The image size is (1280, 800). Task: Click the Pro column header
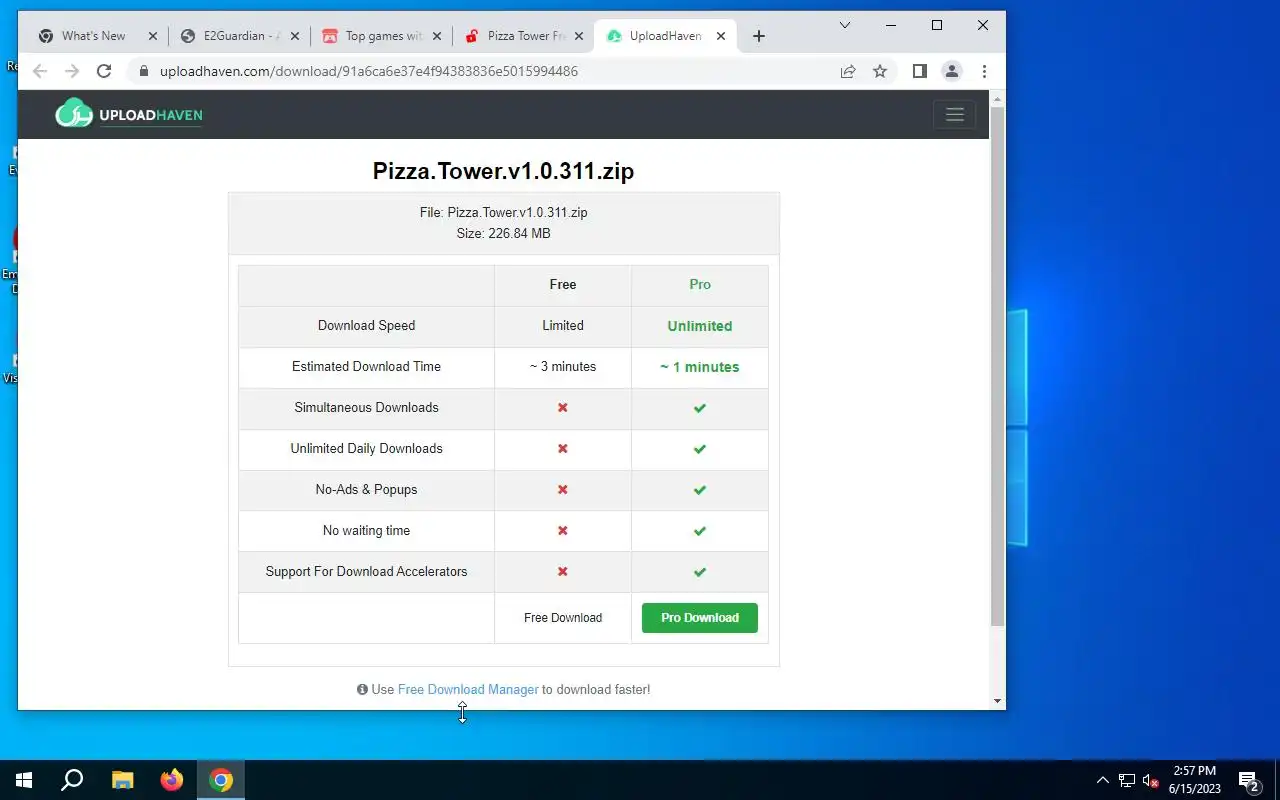point(700,285)
